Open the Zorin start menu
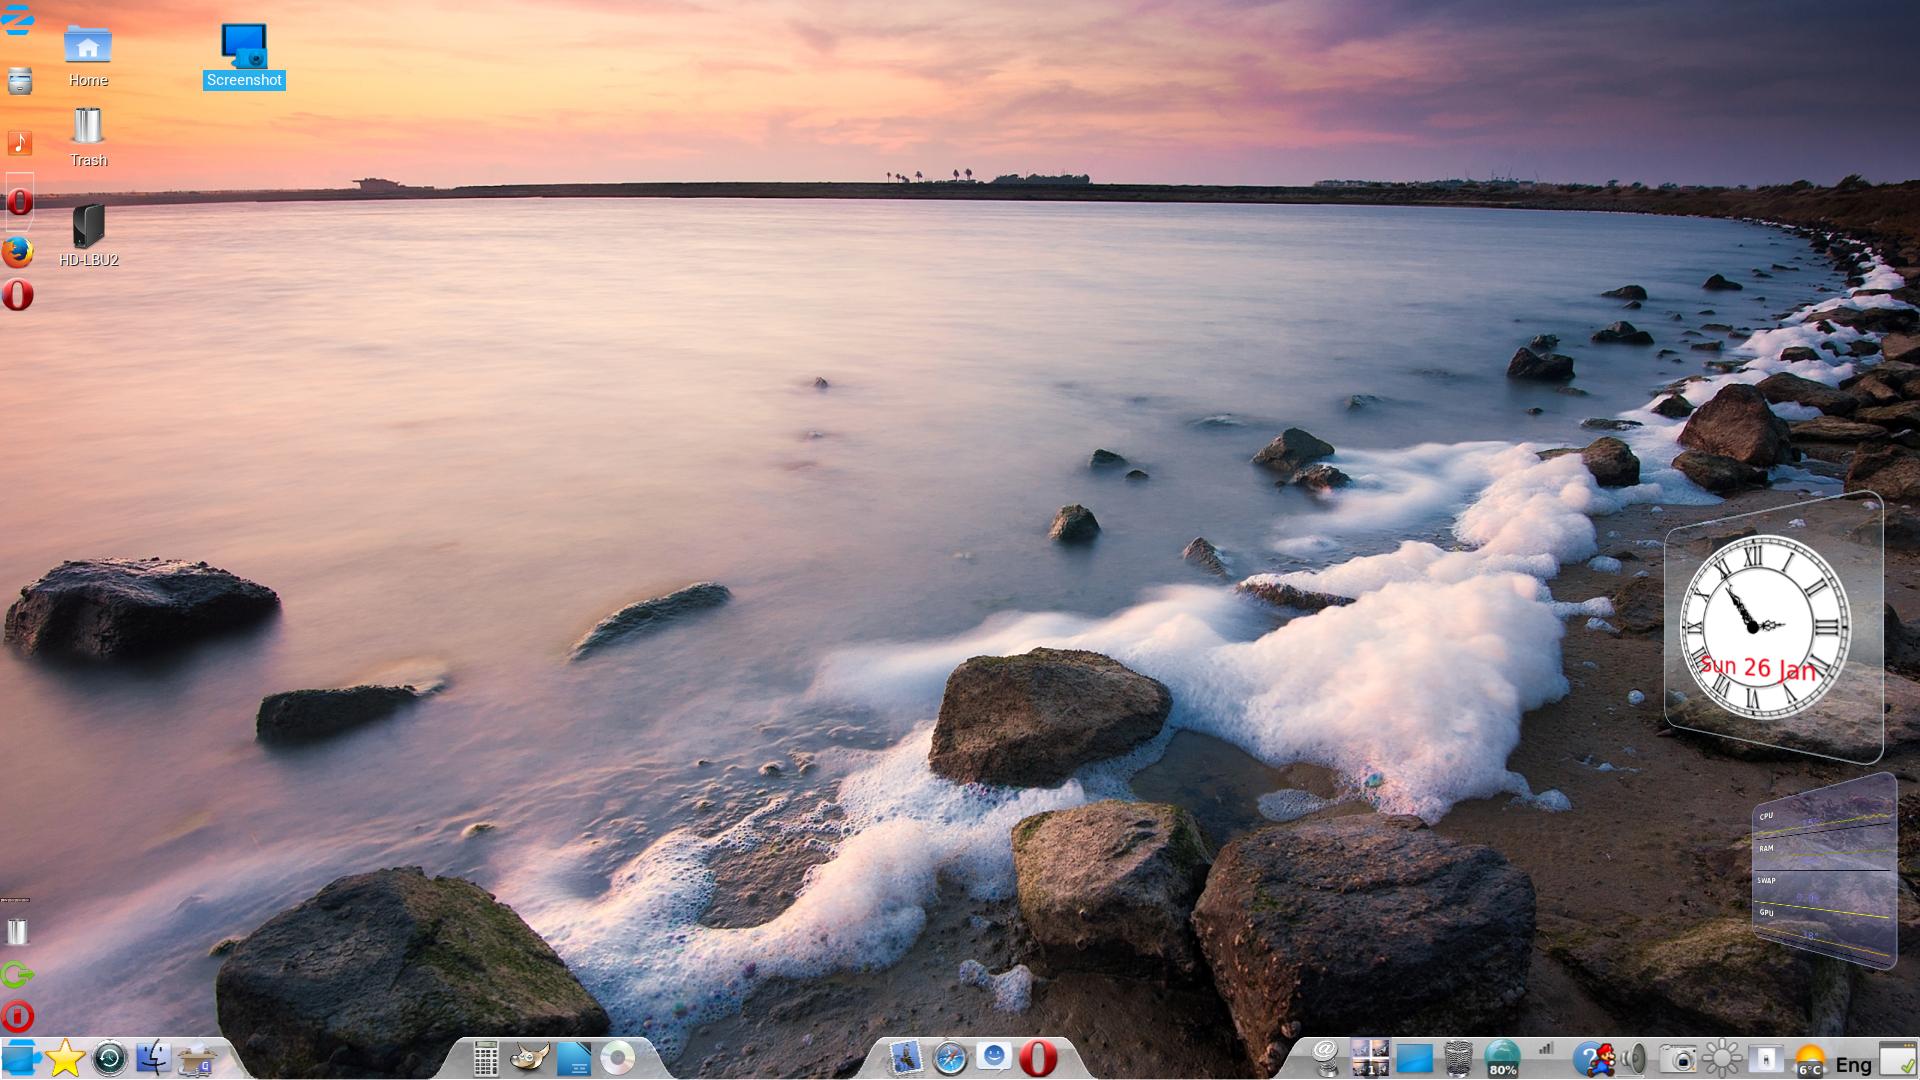The image size is (1920, 1080). click(x=17, y=20)
